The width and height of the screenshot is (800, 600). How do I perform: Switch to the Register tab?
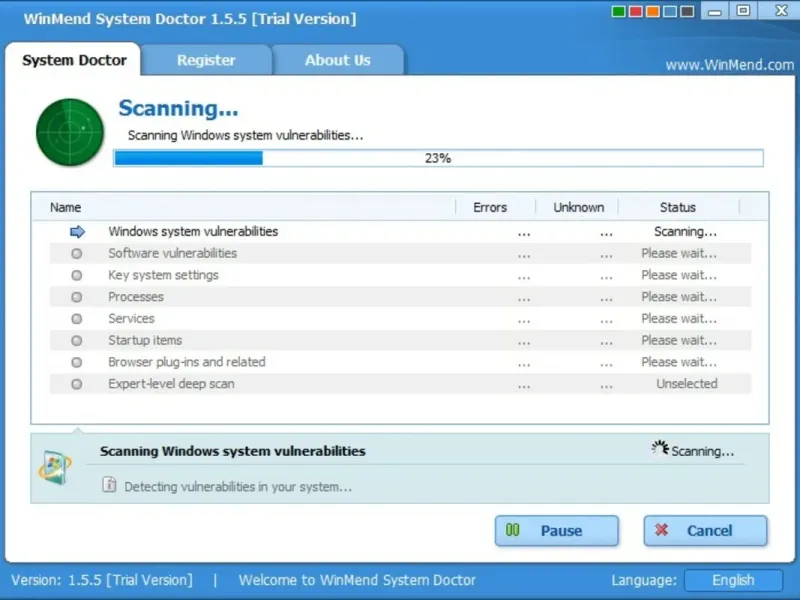coord(206,60)
